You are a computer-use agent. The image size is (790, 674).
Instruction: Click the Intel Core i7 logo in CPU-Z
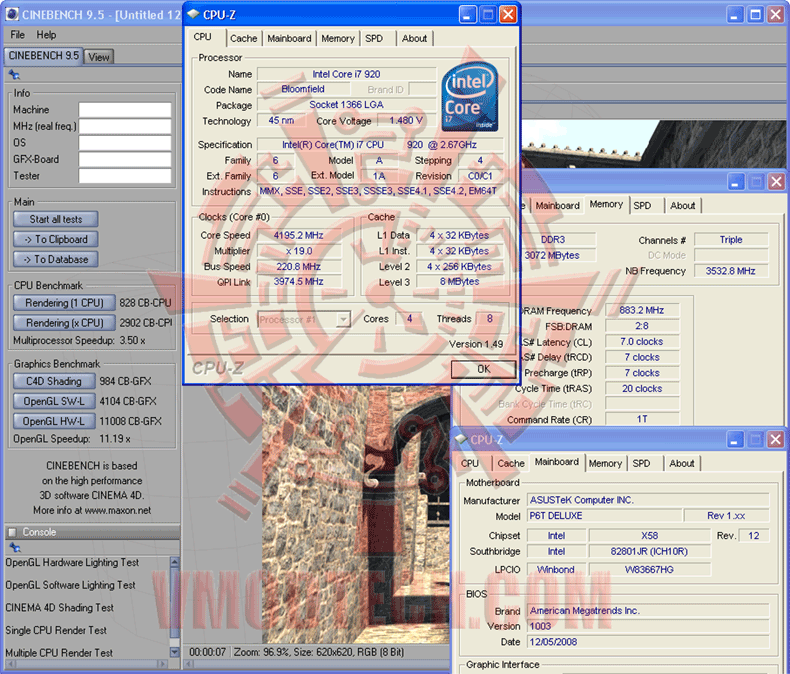pyautogui.click(x=470, y=97)
